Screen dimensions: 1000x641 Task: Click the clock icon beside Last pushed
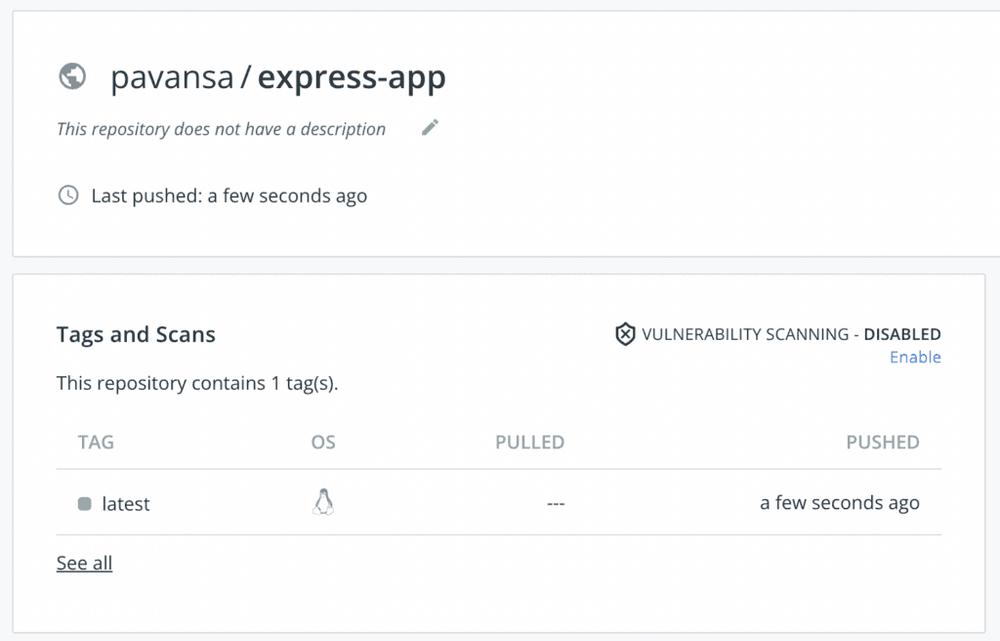[68, 195]
